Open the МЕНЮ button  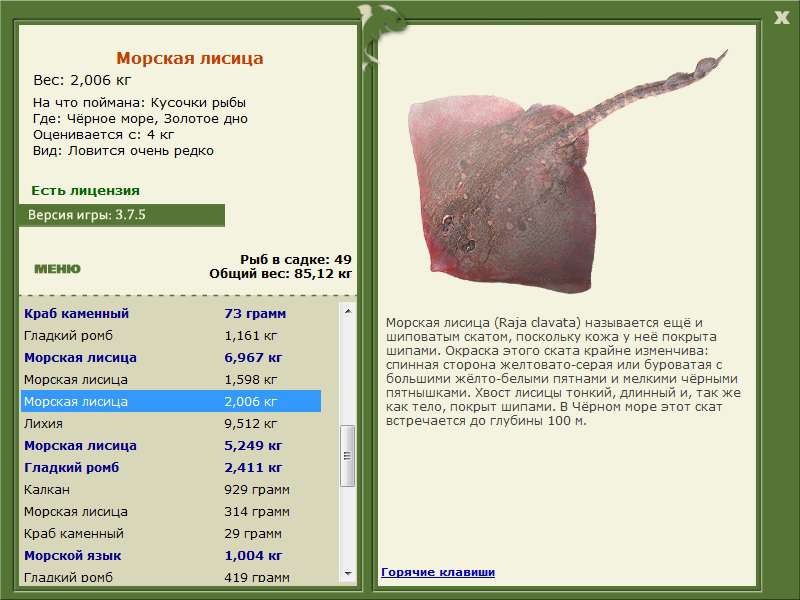point(57,269)
